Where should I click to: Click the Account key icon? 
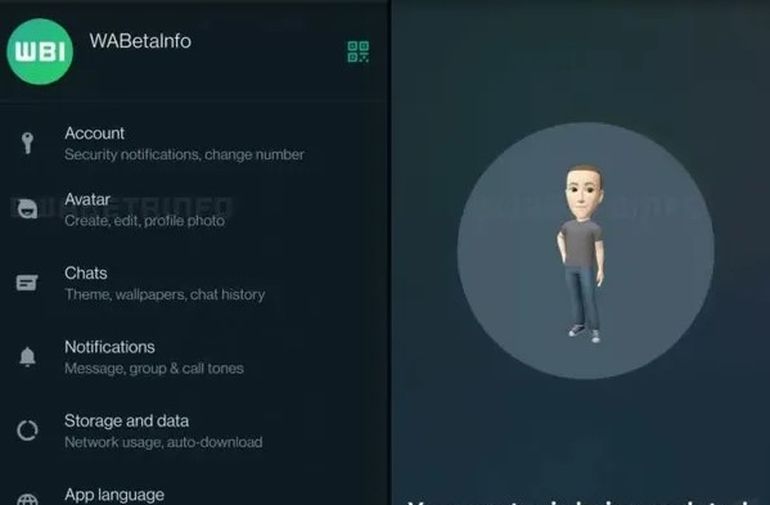(x=28, y=143)
